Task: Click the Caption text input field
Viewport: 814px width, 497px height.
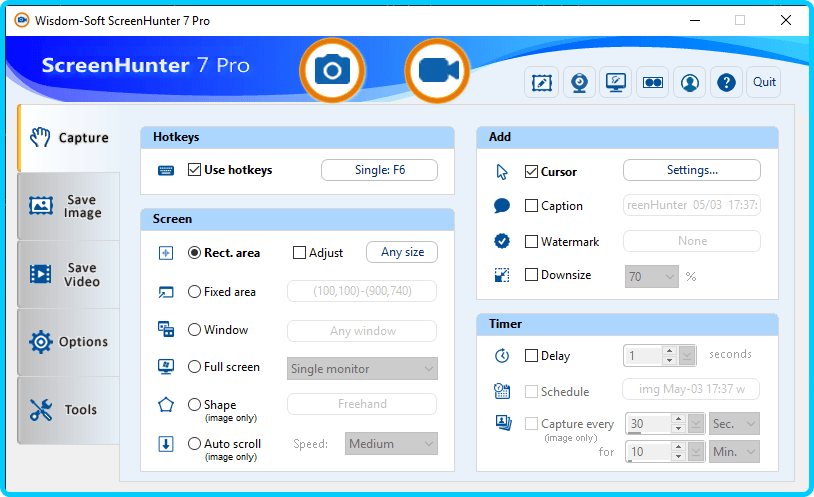Action: (691, 205)
